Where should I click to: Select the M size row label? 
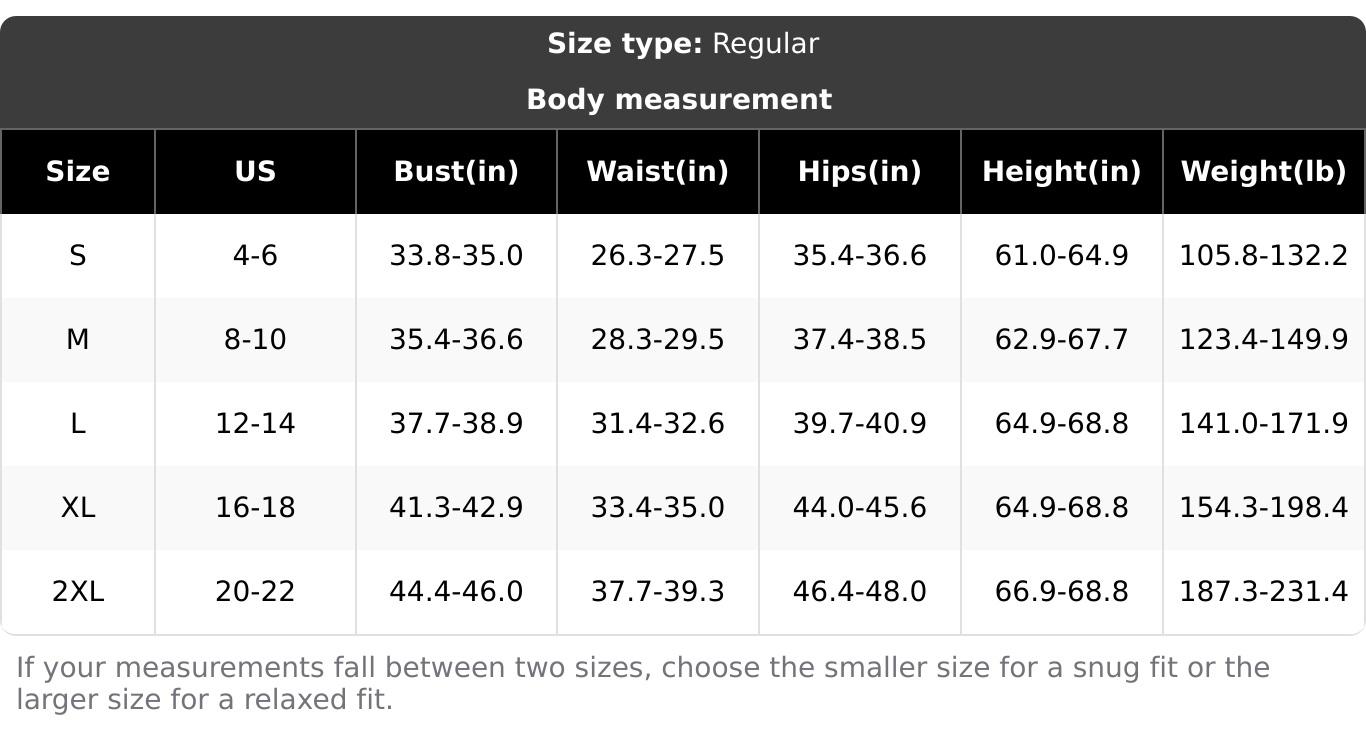tap(77, 340)
